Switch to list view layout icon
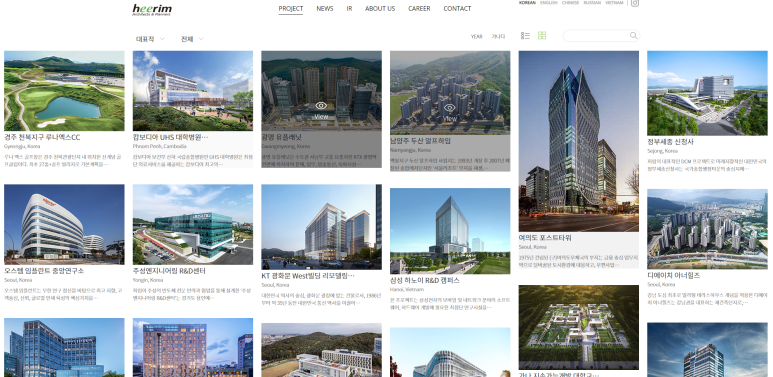The image size is (773, 377). [x=525, y=35]
